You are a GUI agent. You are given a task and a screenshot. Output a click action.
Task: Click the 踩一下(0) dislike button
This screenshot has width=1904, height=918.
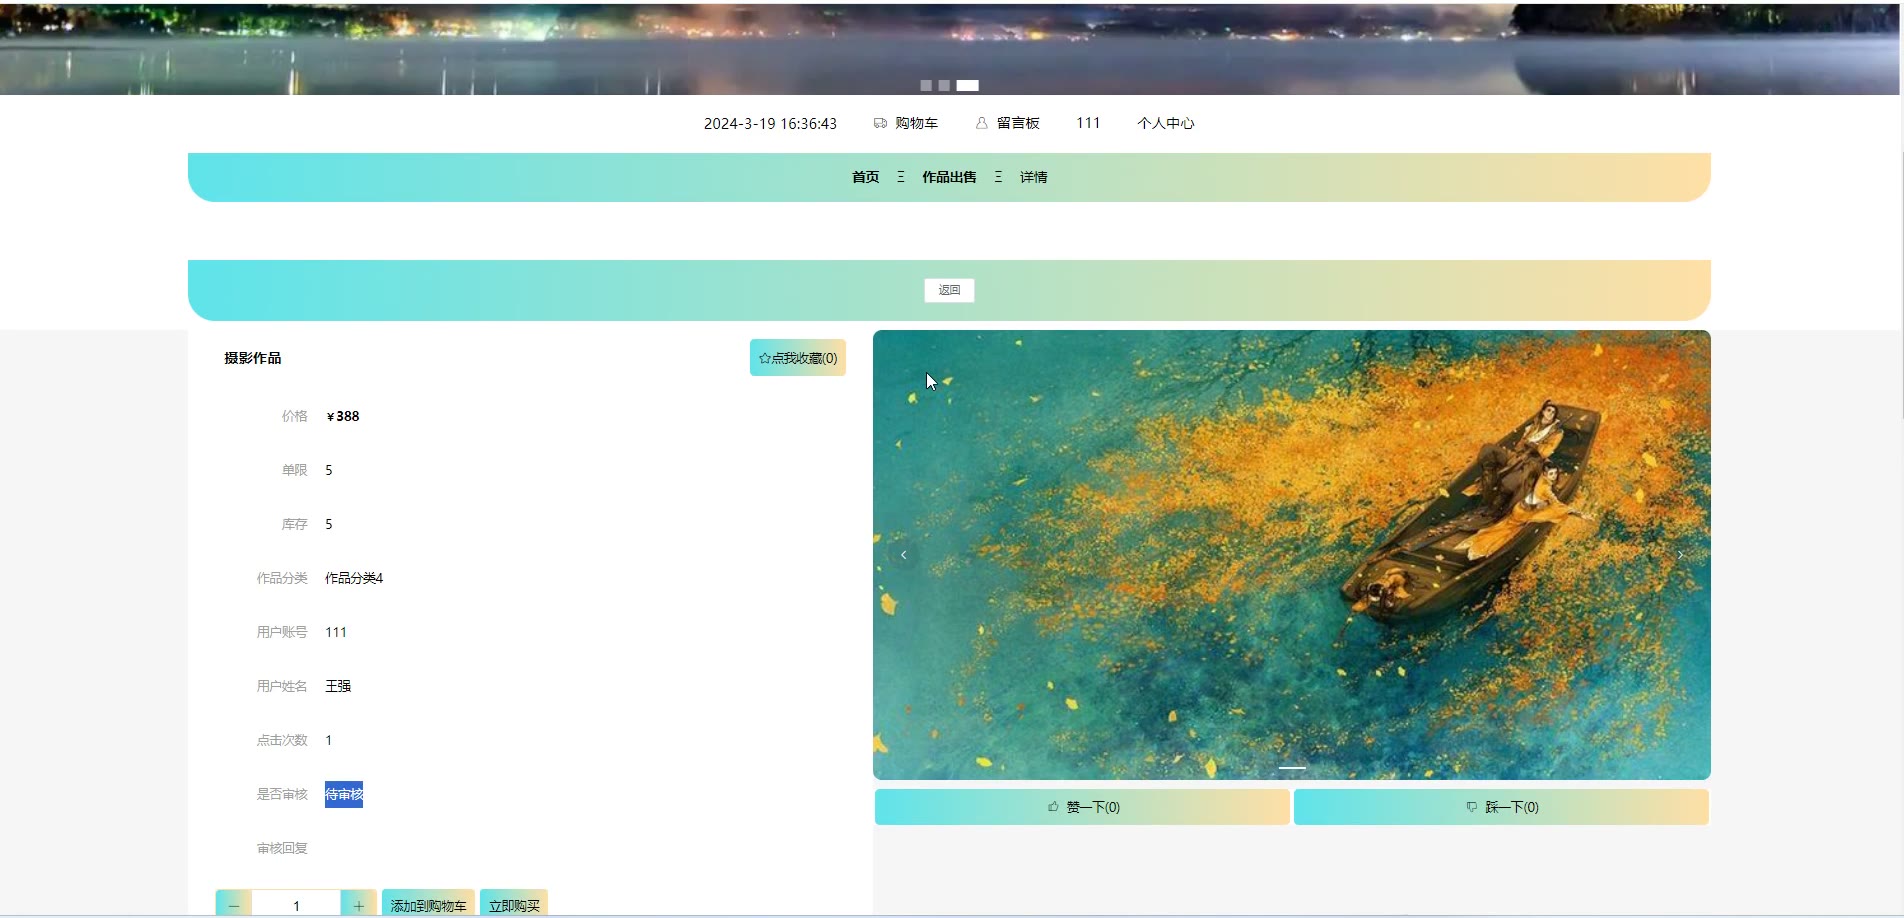click(x=1501, y=807)
